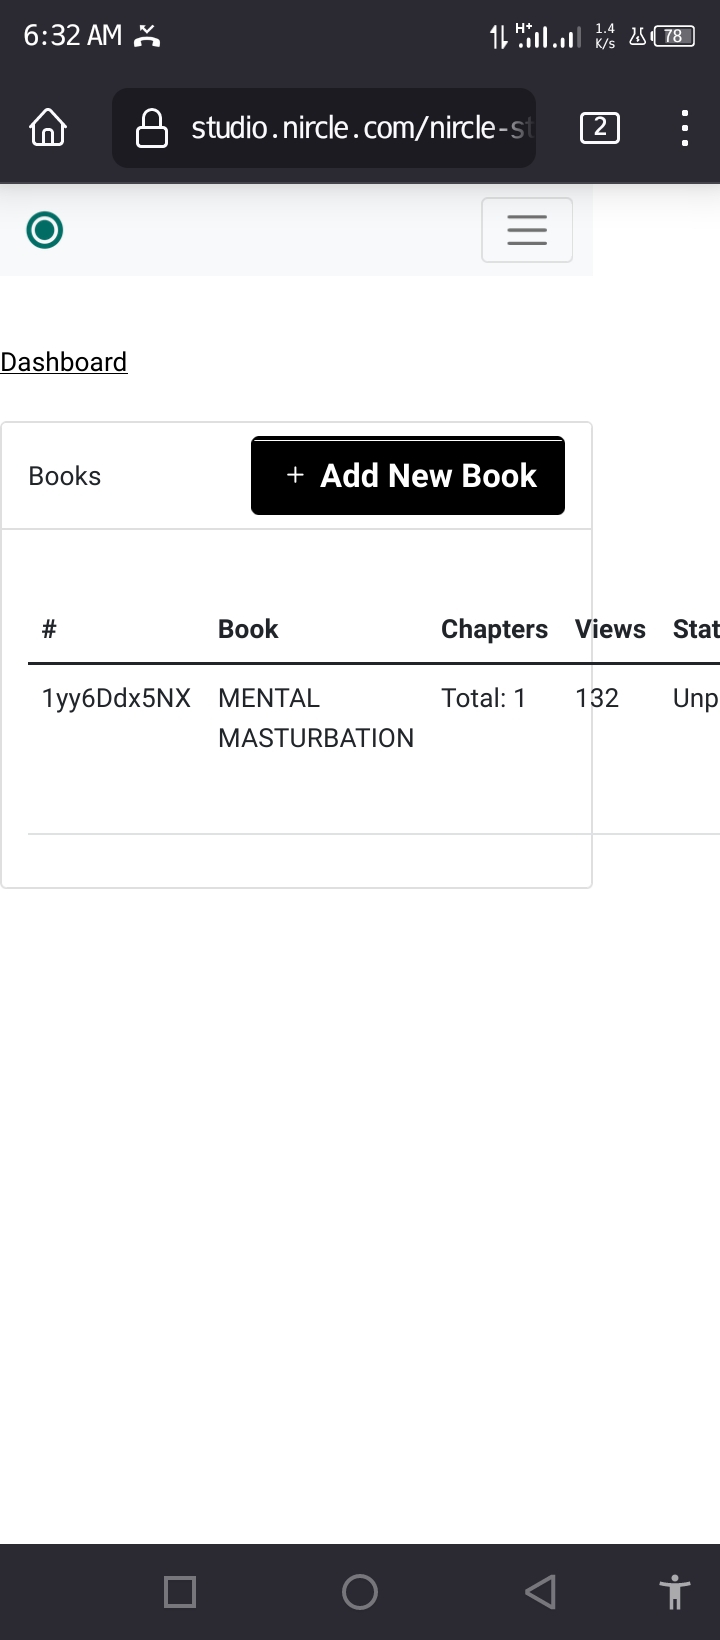This screenshot has width=720, height=1640.
Task: Open the MENTAL MASTURBATION book entry
Action: (x=316, y=717)
